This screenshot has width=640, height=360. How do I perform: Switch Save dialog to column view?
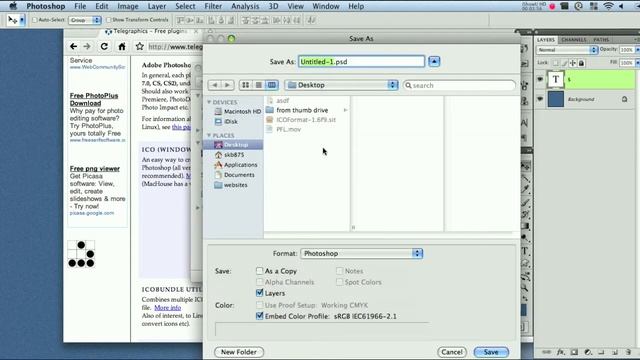tap(272, 85)
